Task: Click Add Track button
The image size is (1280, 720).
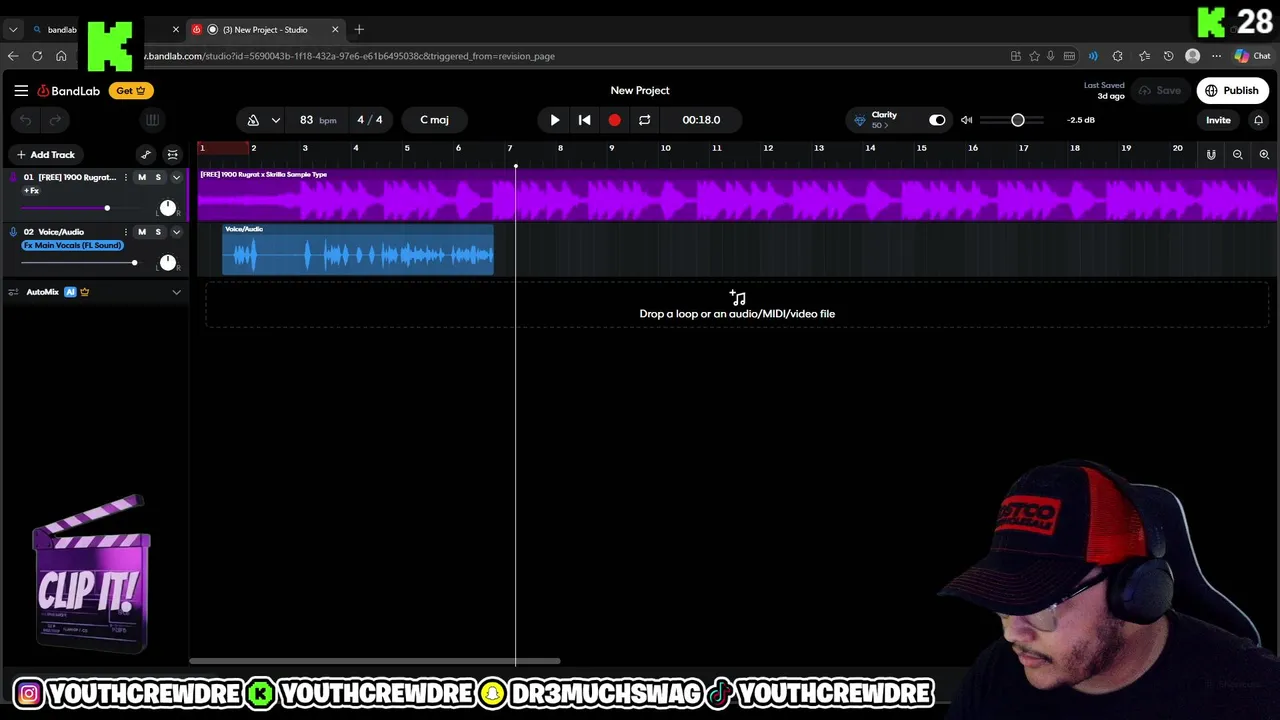Action: [45, 155]
